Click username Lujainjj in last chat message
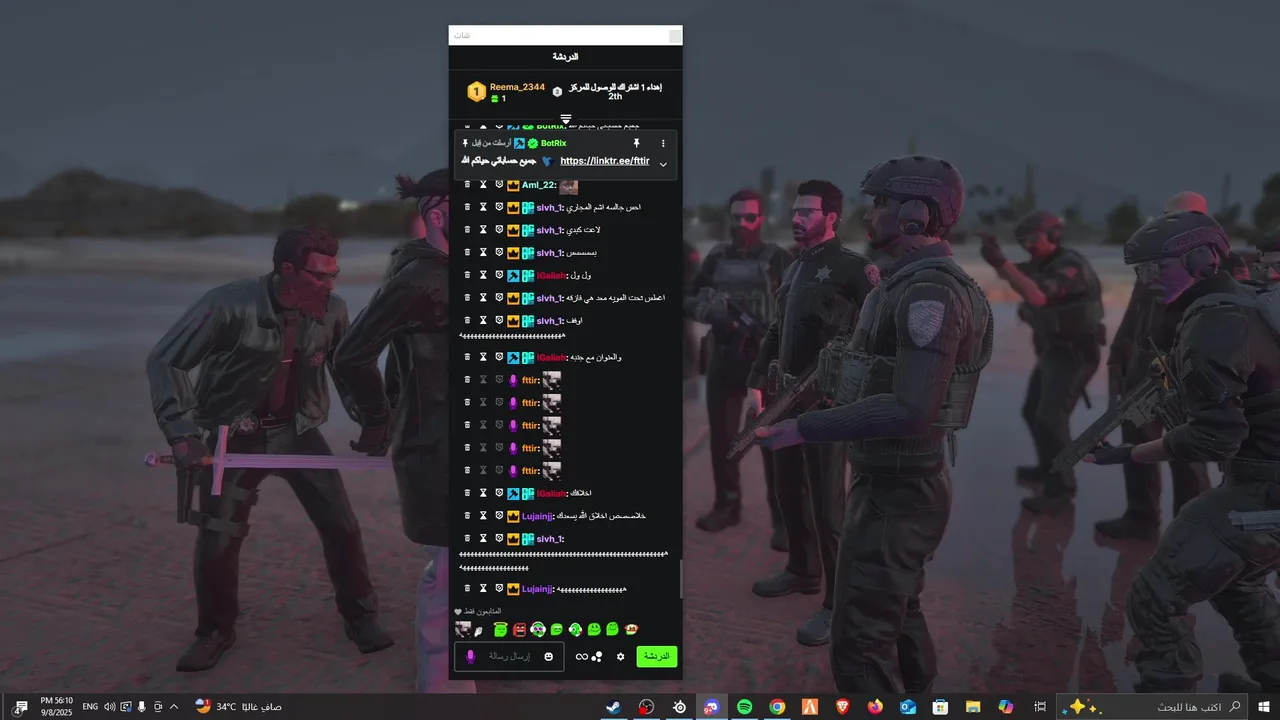This screenshot has width=1280, height=720. [537, 589]
